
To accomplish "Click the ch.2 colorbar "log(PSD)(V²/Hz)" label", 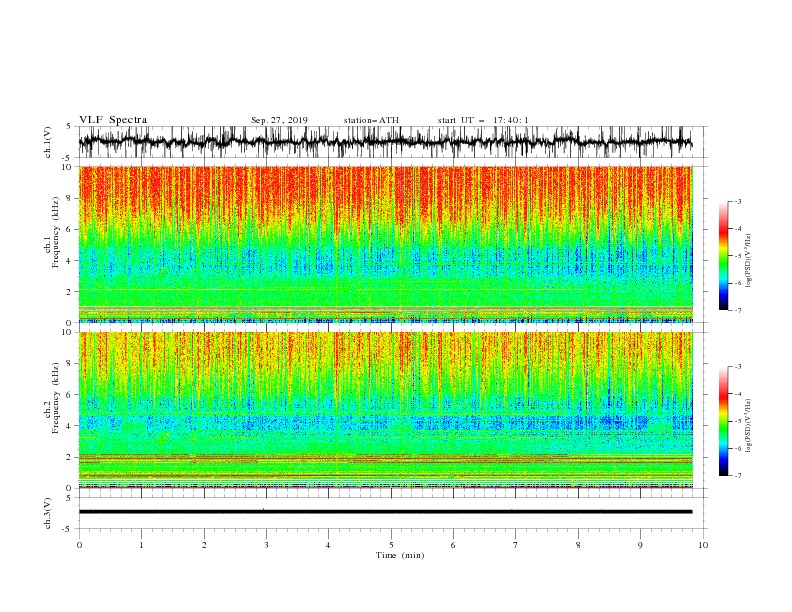I will (748, 425).
